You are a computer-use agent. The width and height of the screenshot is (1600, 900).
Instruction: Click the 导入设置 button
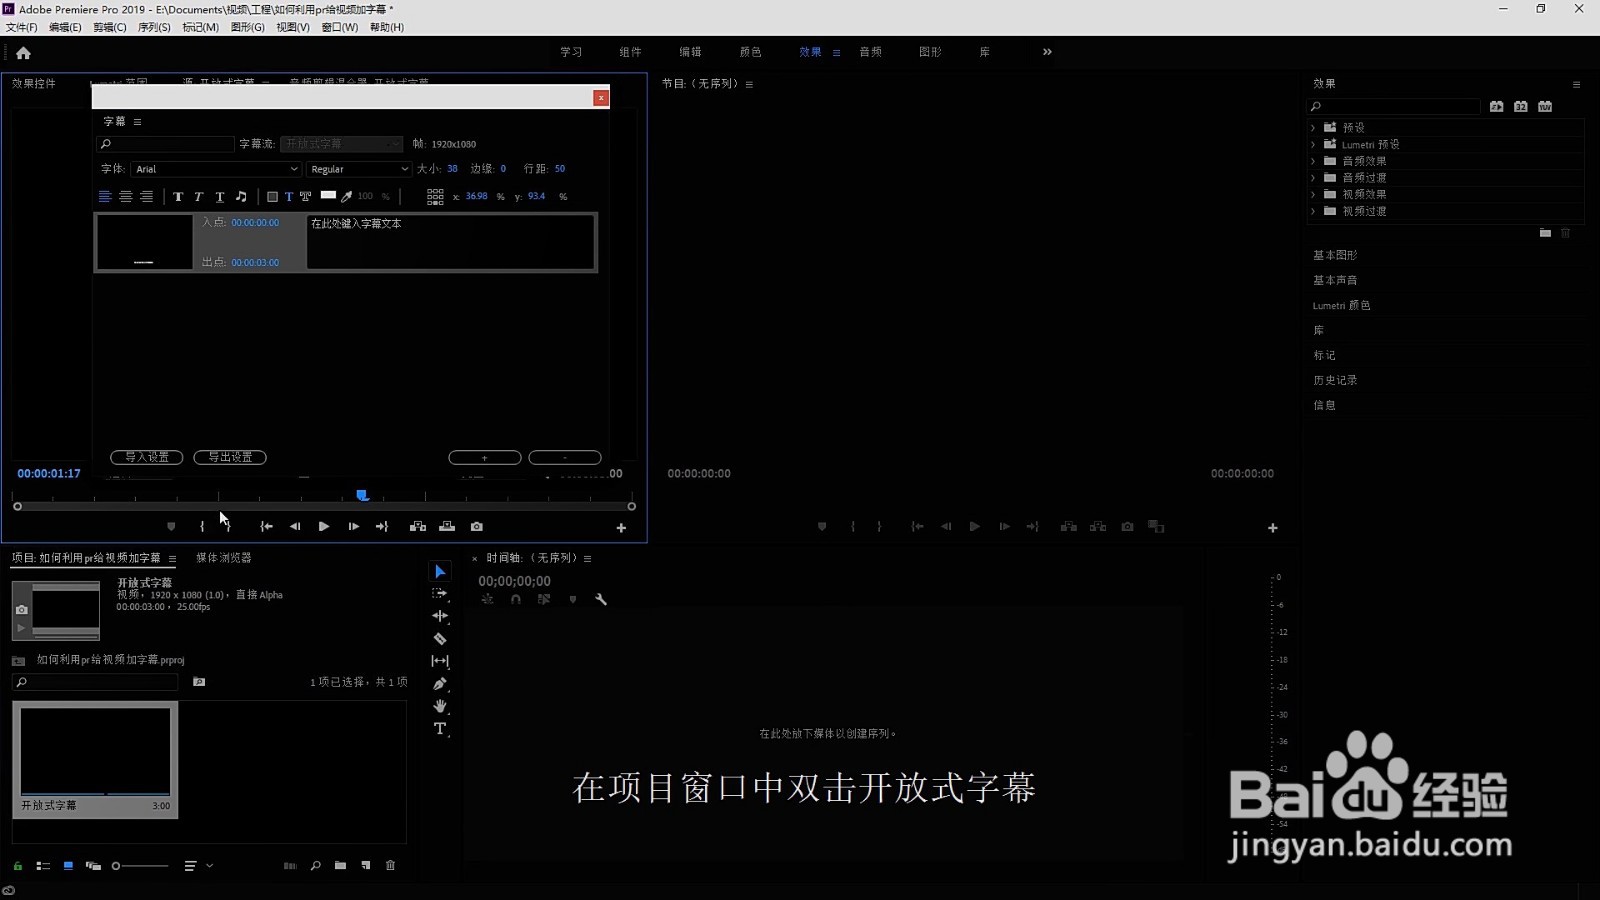[x=147, y=457]
